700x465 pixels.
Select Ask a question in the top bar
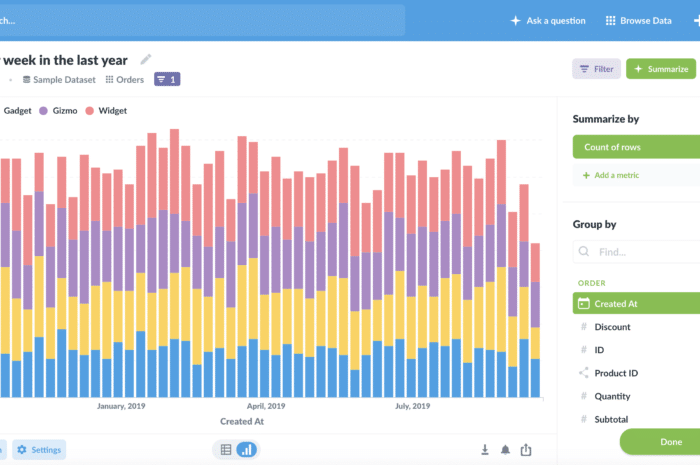tap(548, 20)
